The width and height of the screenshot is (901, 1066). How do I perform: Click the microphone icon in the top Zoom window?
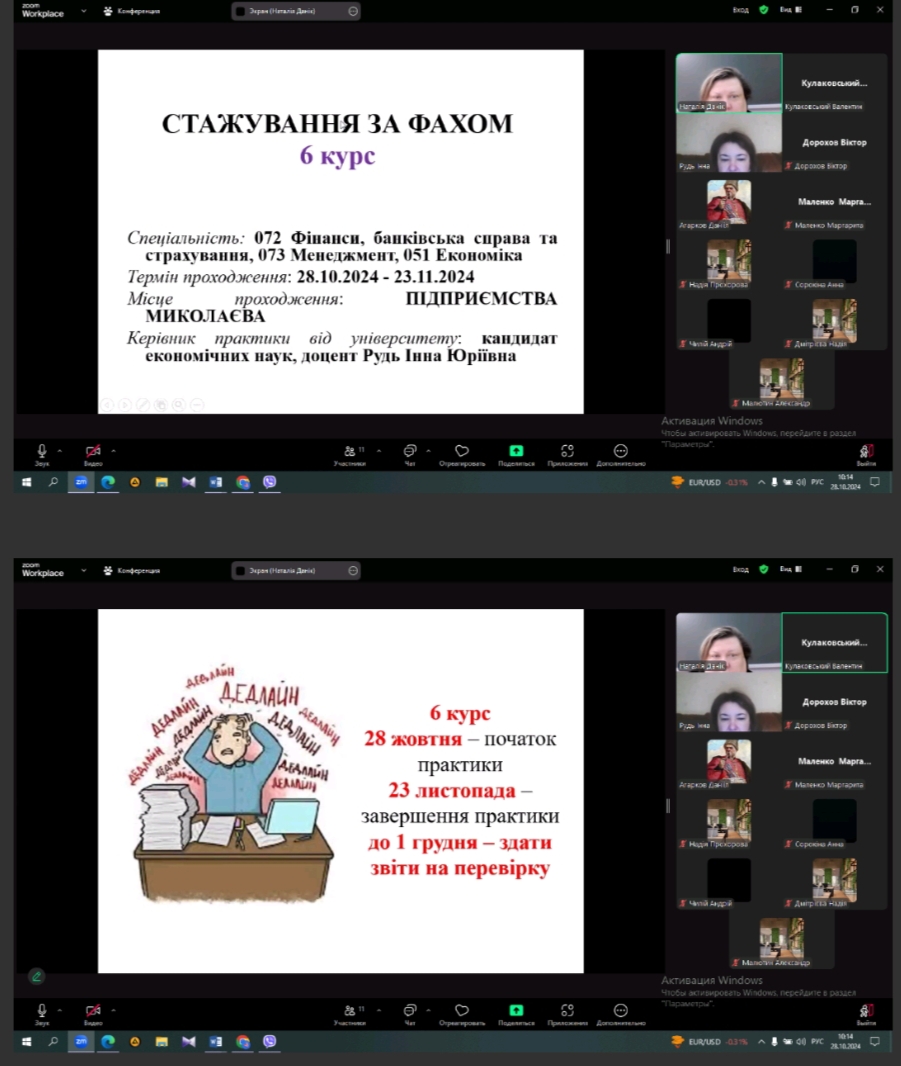point(42,451)
